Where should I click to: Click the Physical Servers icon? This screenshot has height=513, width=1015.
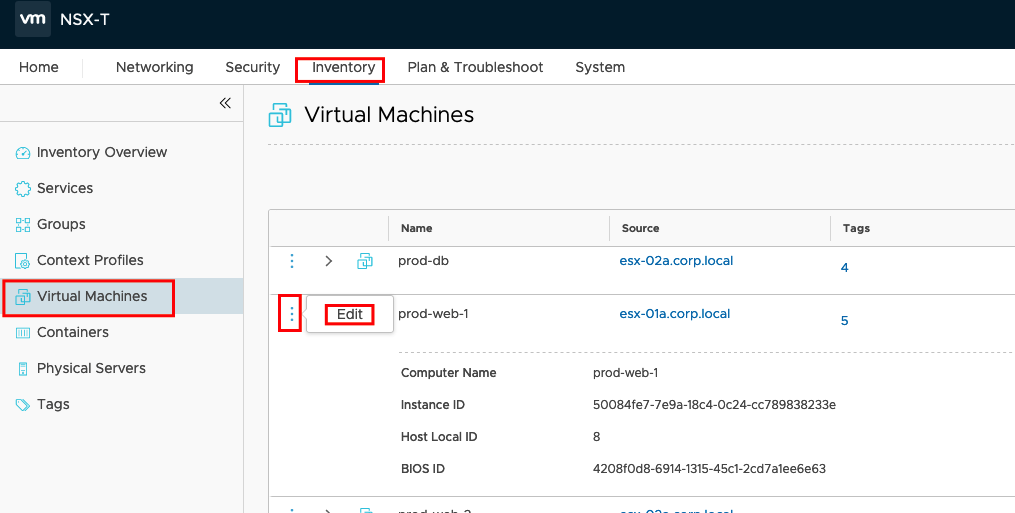[x=23, y=369]
